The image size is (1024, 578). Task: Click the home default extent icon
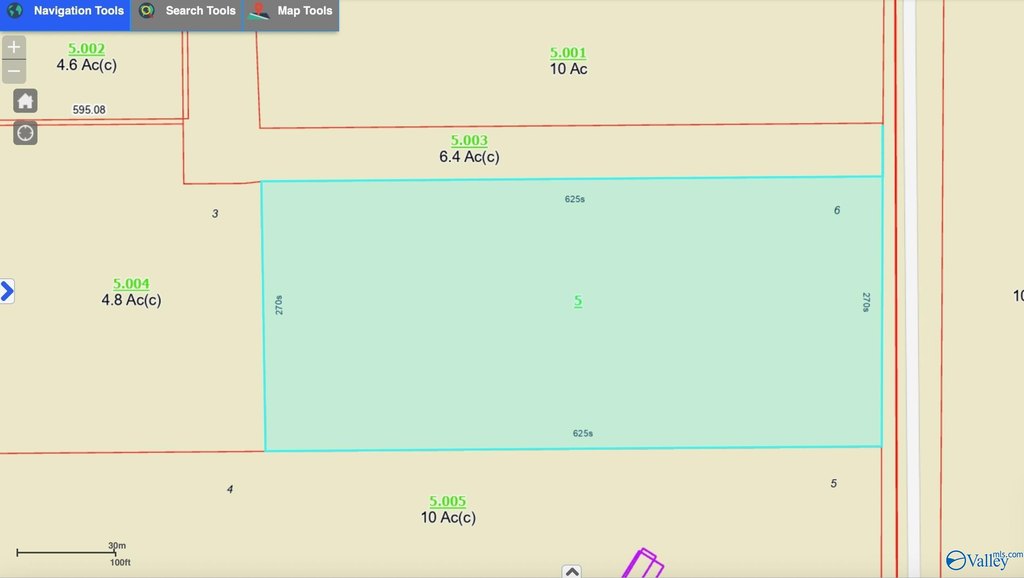[25, 101]
